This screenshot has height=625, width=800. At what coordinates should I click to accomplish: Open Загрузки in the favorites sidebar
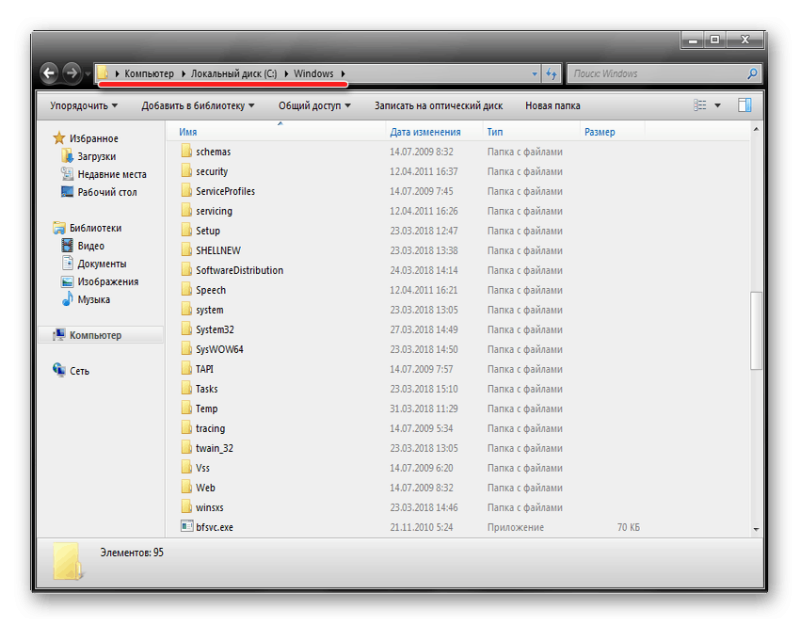[x=96, y=157]
